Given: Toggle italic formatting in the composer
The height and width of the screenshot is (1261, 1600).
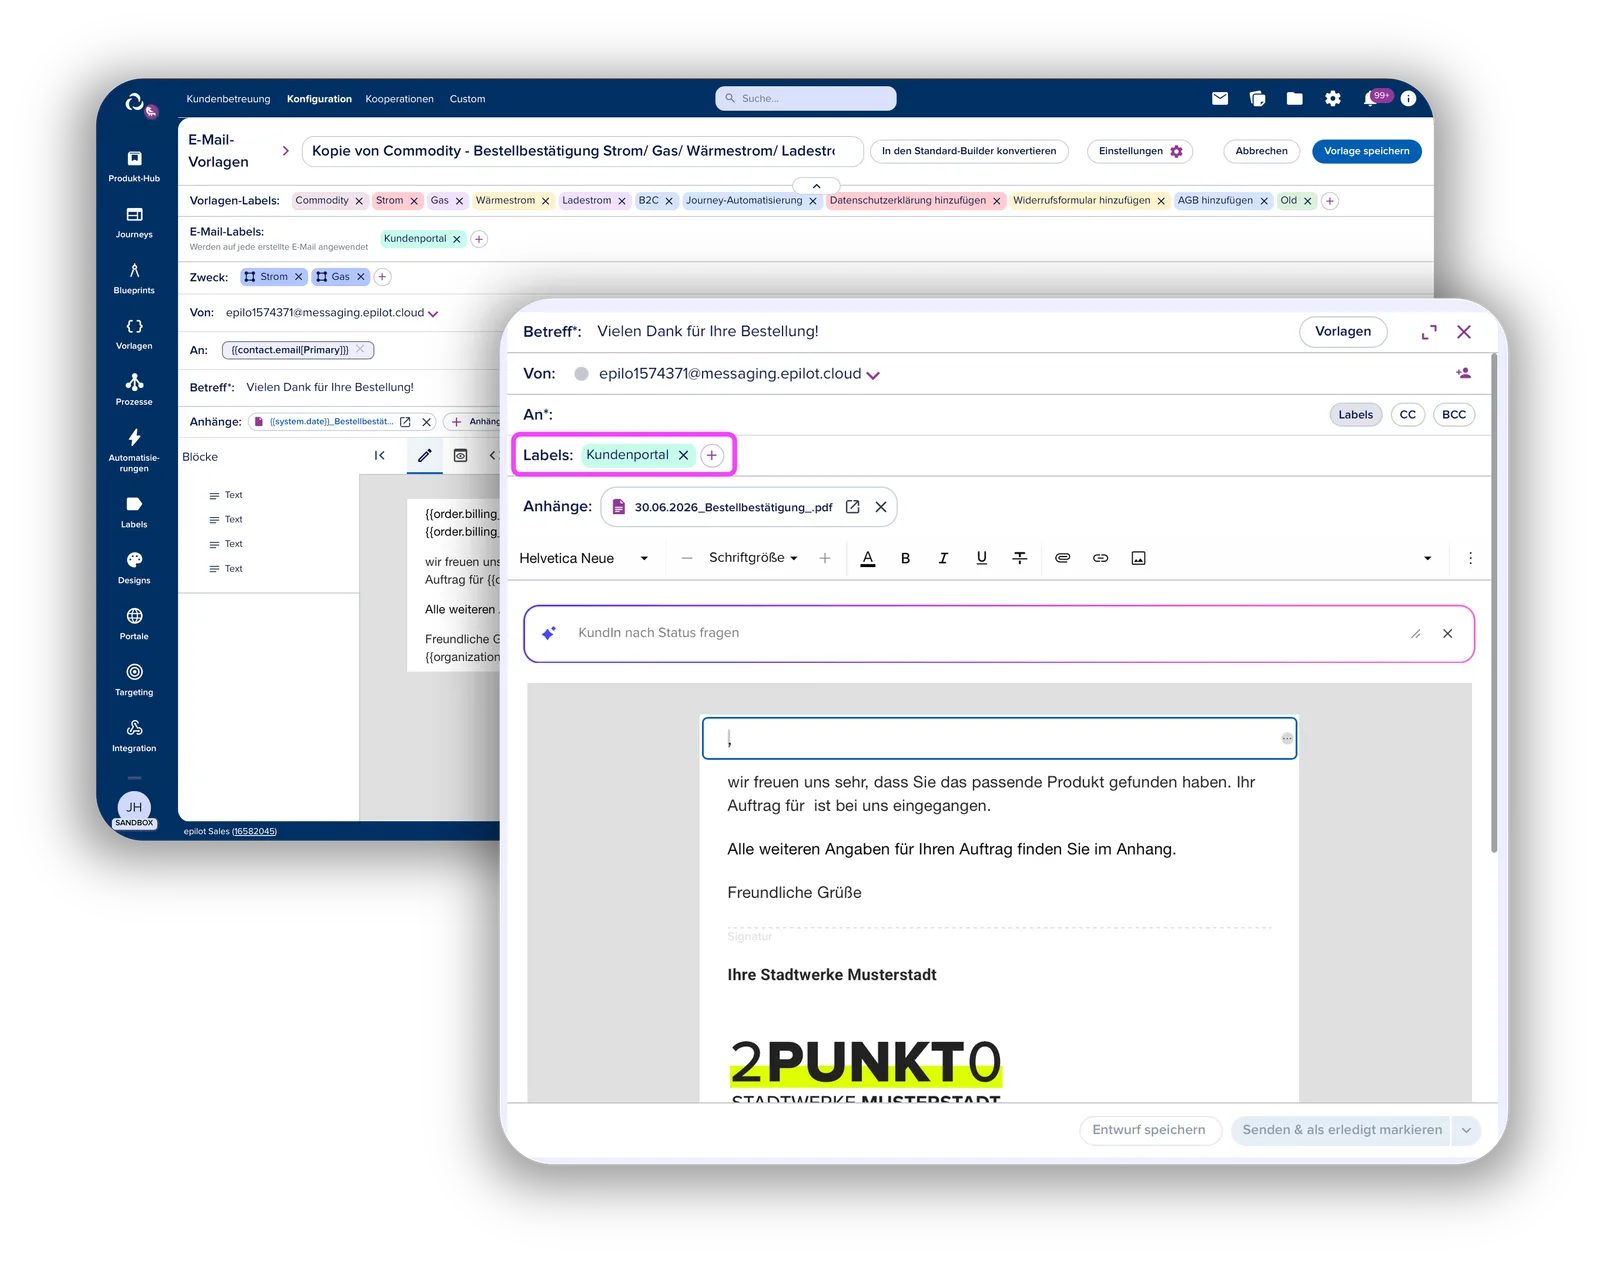Looking at the screenshot, I should pos(943,558).
